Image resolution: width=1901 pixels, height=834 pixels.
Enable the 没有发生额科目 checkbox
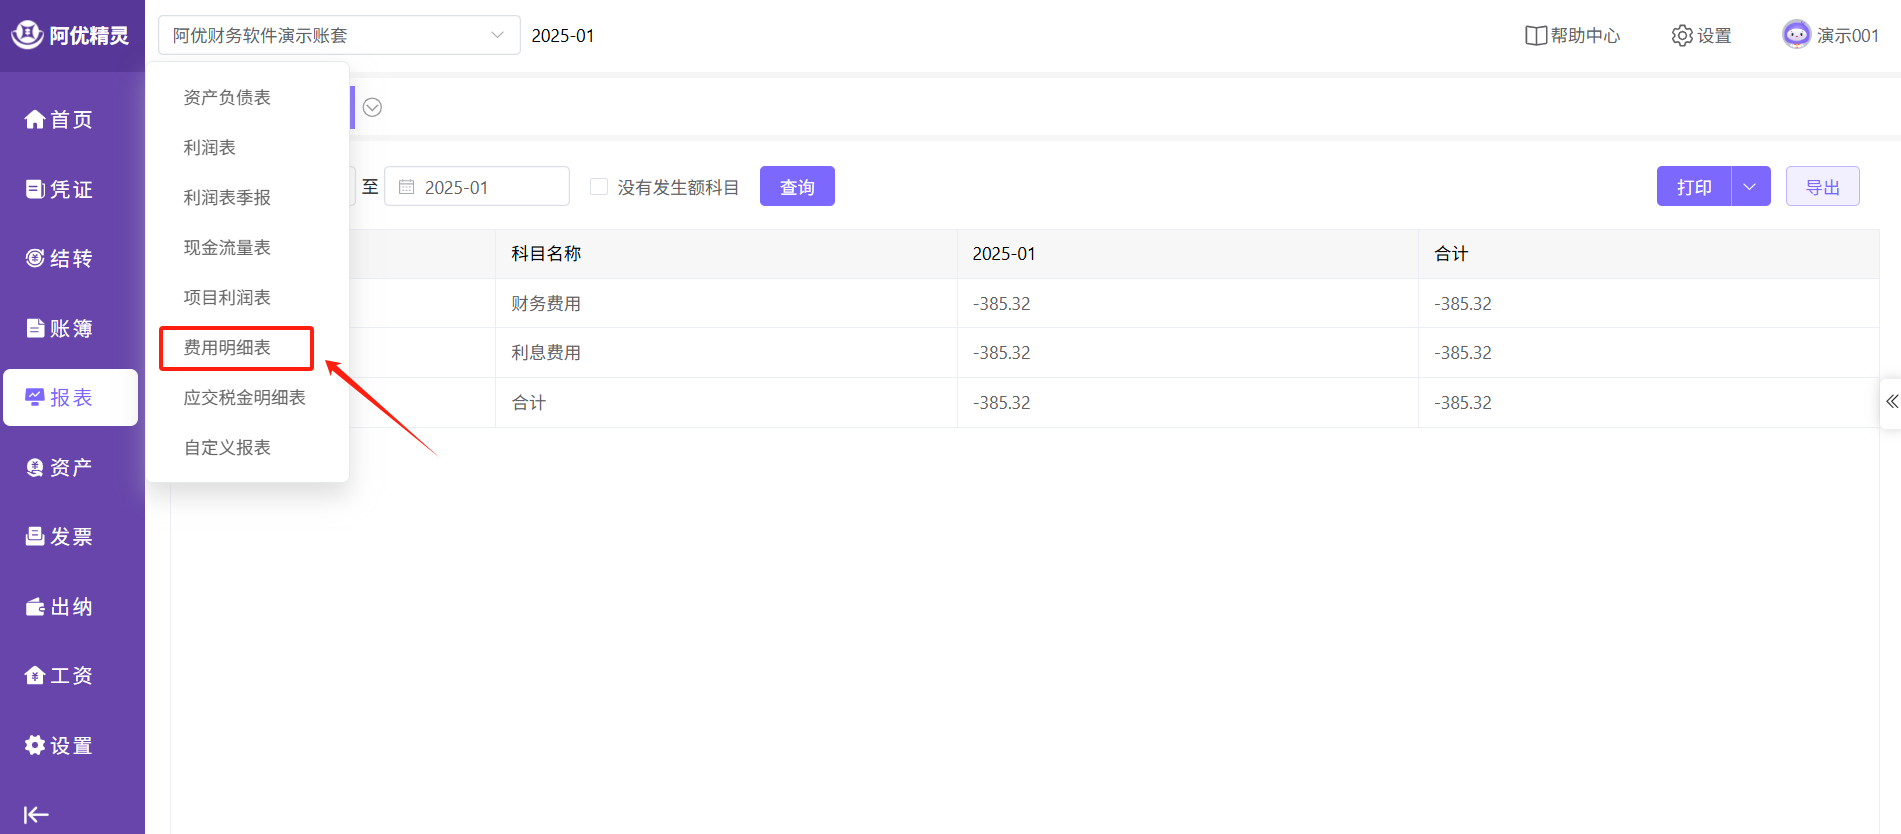(599, 187)
